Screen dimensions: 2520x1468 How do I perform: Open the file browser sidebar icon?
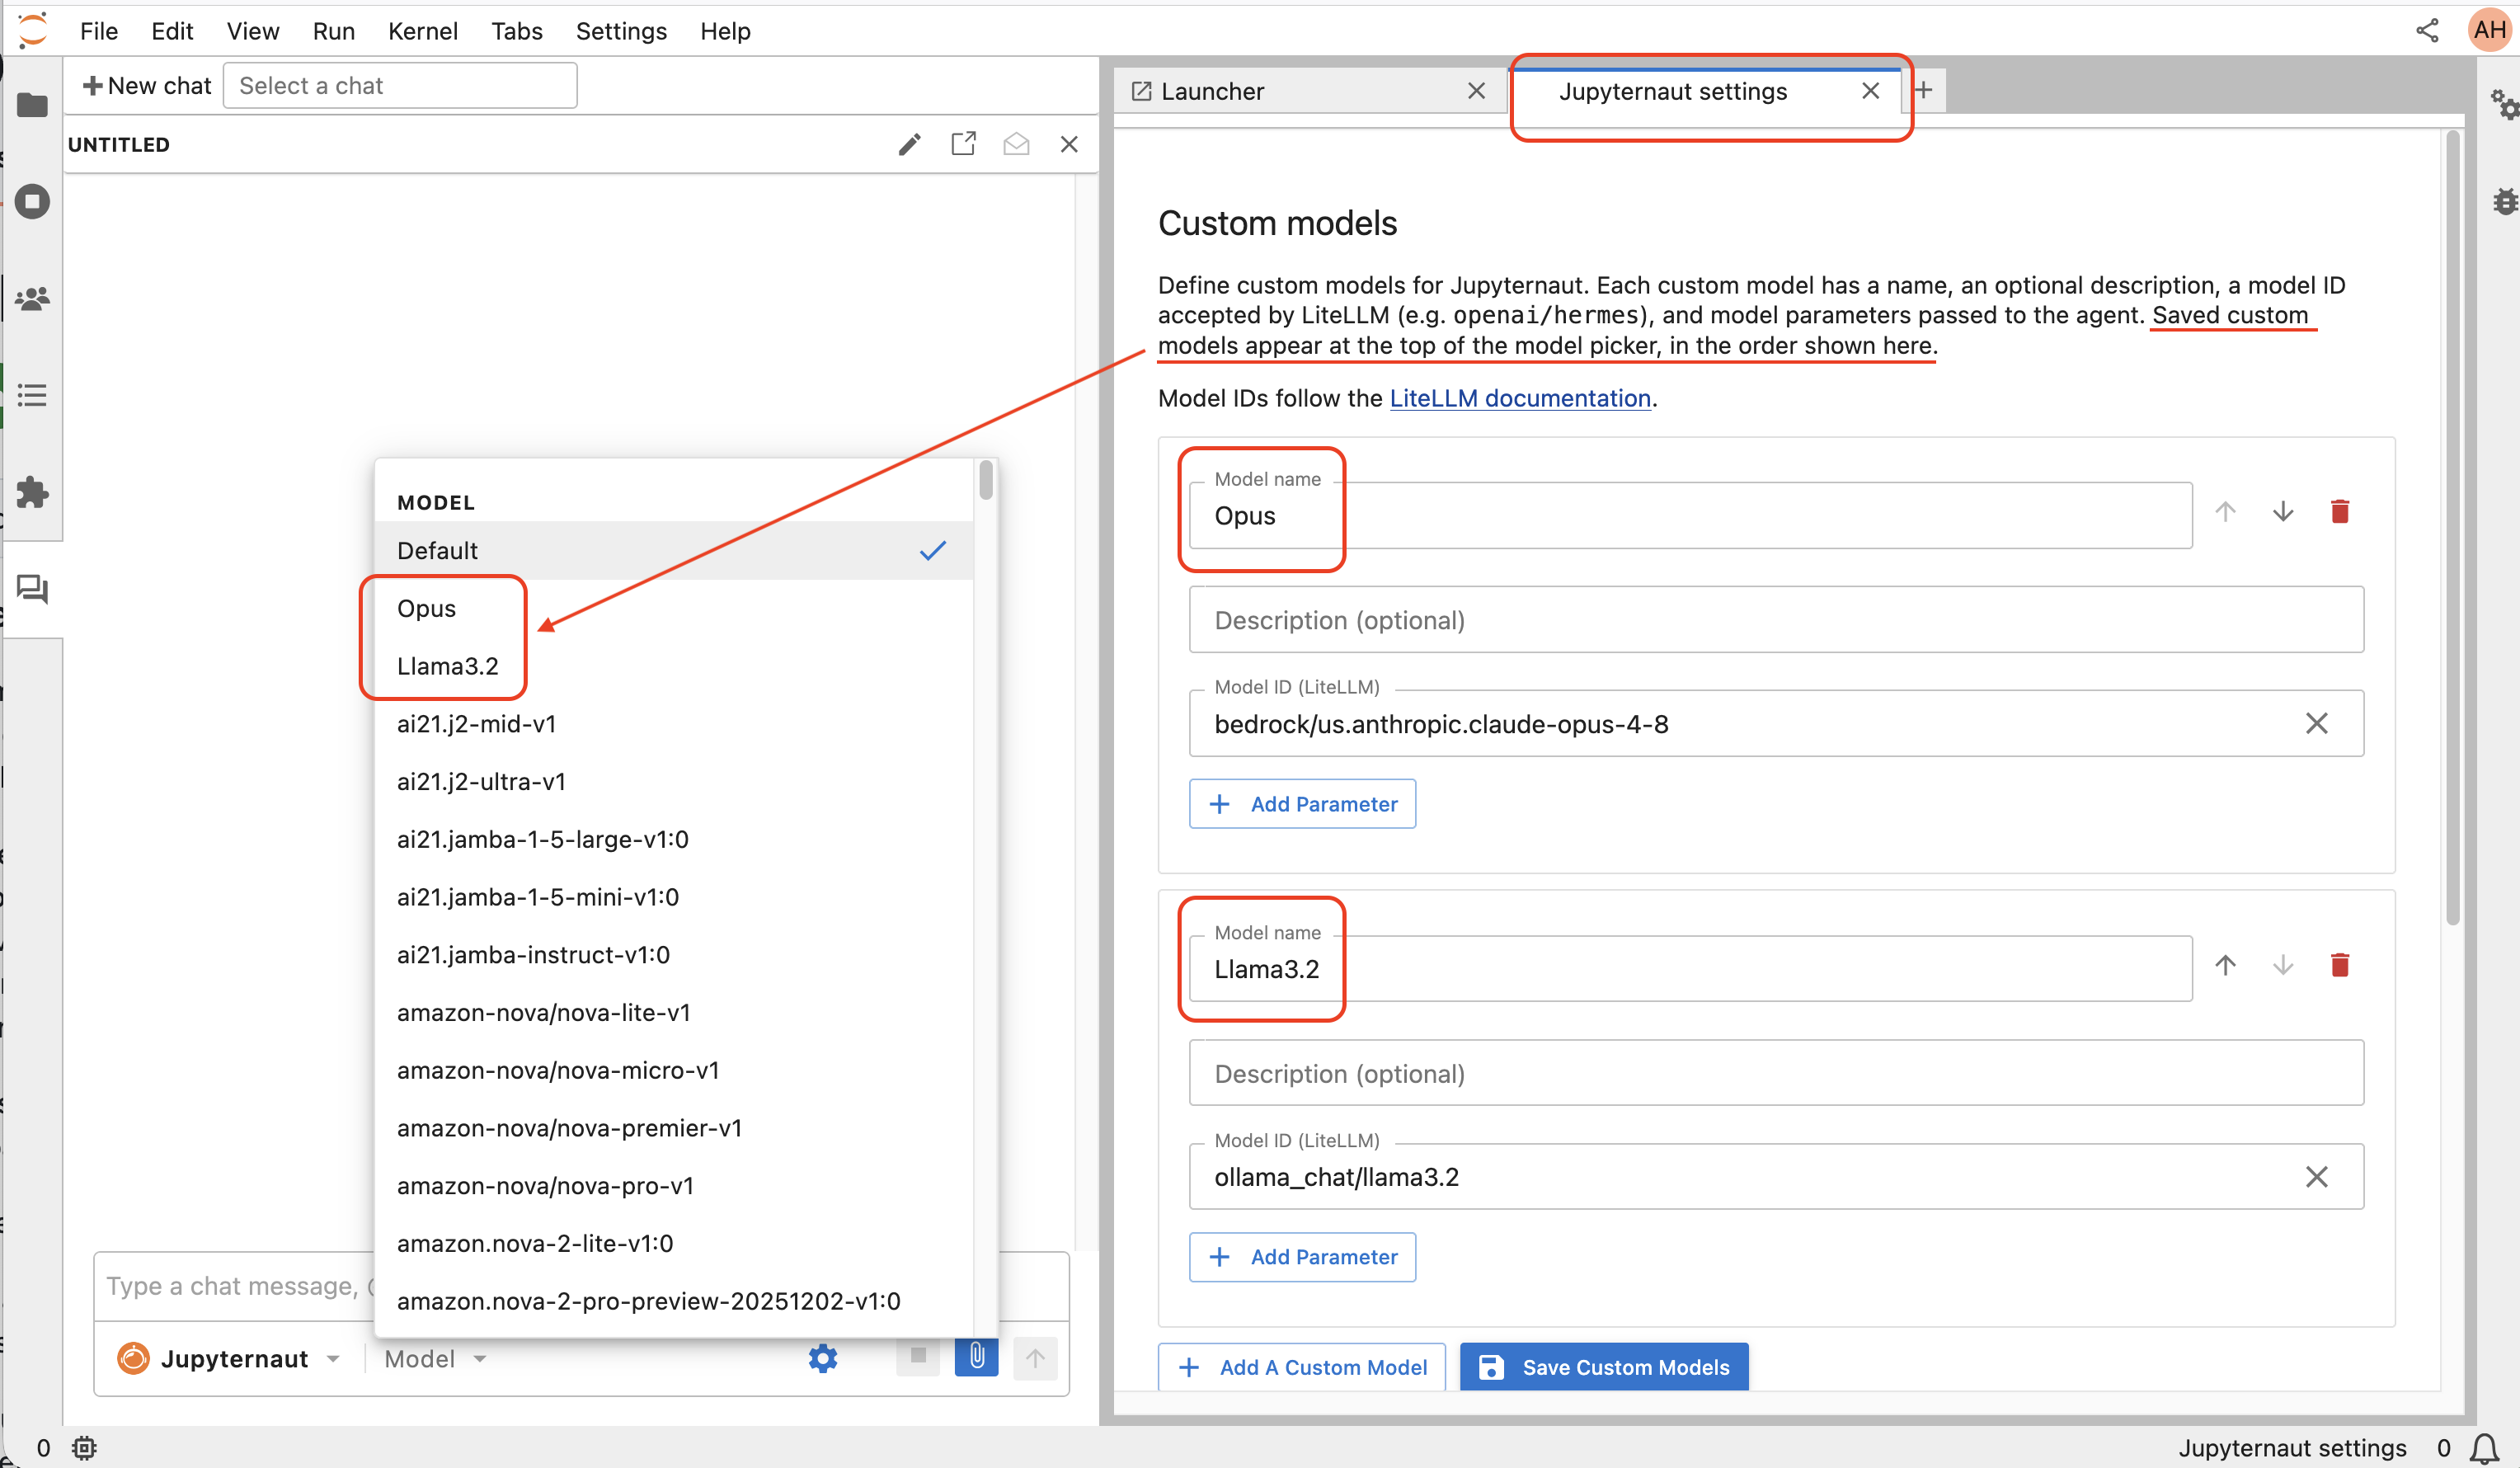(x=32, y=104)
